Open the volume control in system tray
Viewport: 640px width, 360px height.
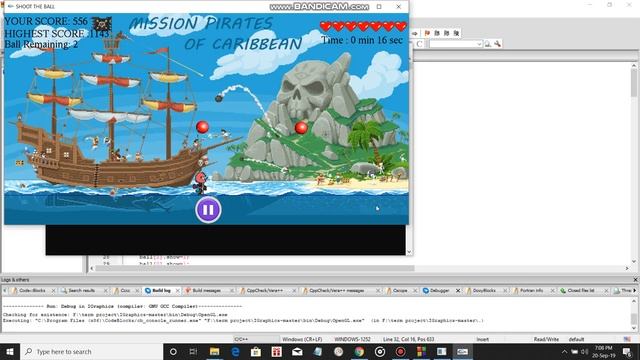pyautogui.click(x=584, y=351)
